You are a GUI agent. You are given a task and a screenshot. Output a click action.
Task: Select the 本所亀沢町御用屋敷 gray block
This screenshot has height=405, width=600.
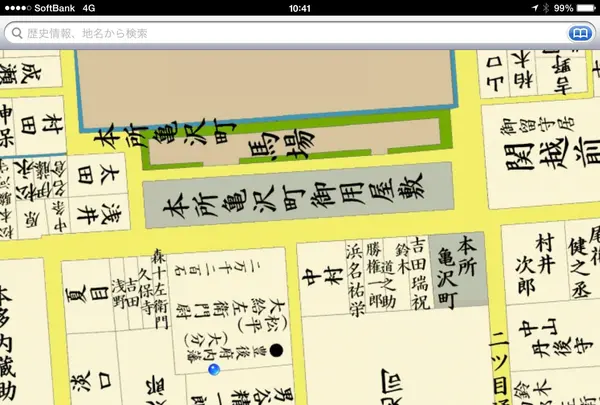(297, 203)
